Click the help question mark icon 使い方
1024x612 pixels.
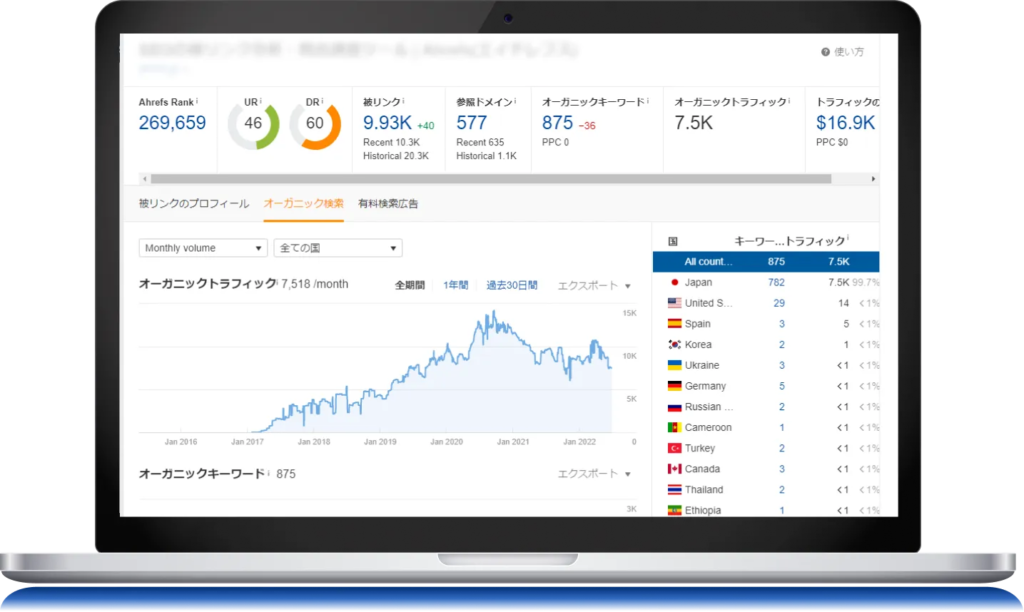pyautogui.click(x=825, y=52)
